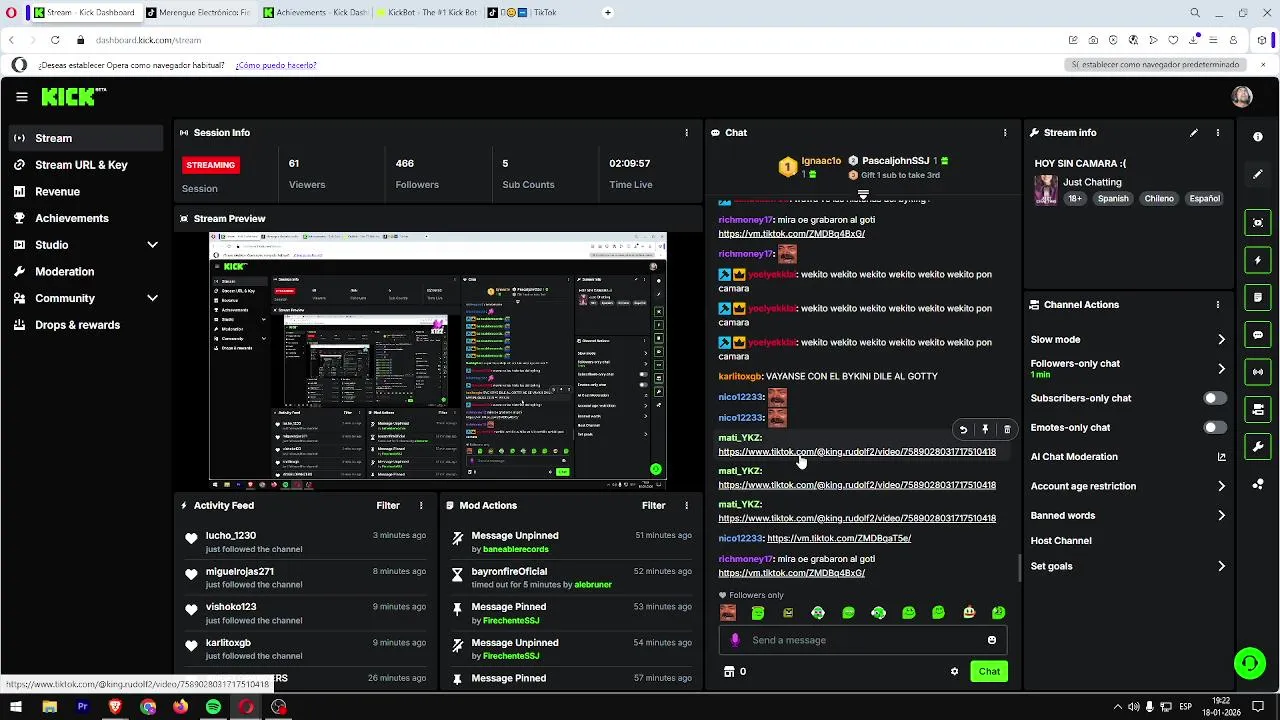Viewport: 1280px width, 720px height.
Task: Open Drops & rewards page
Action: (86, 325)
